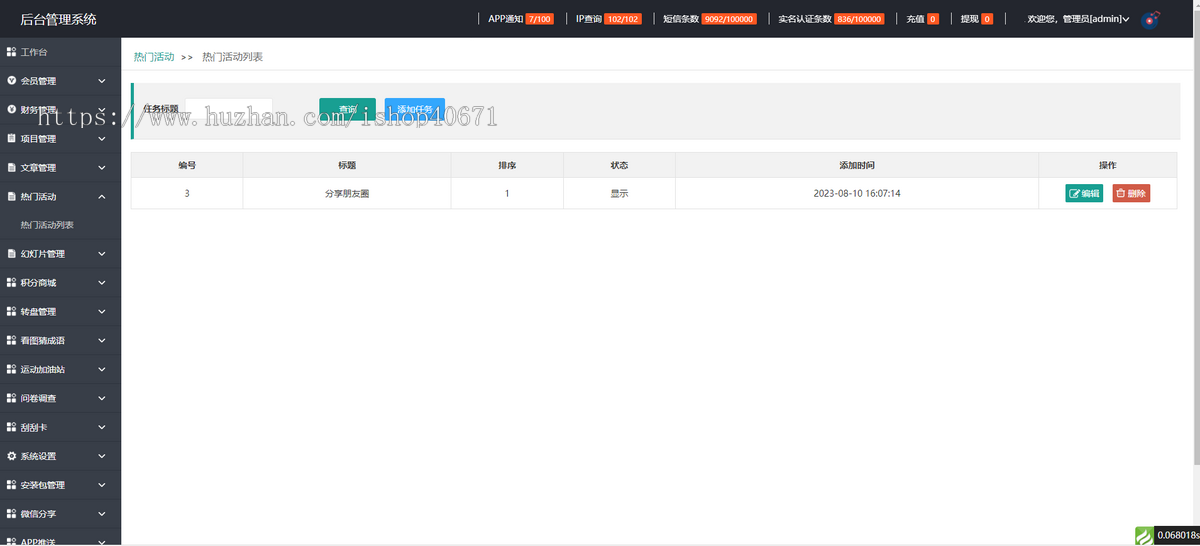Click the 热门活动 breadcrumb link

[x=154, y=57]
